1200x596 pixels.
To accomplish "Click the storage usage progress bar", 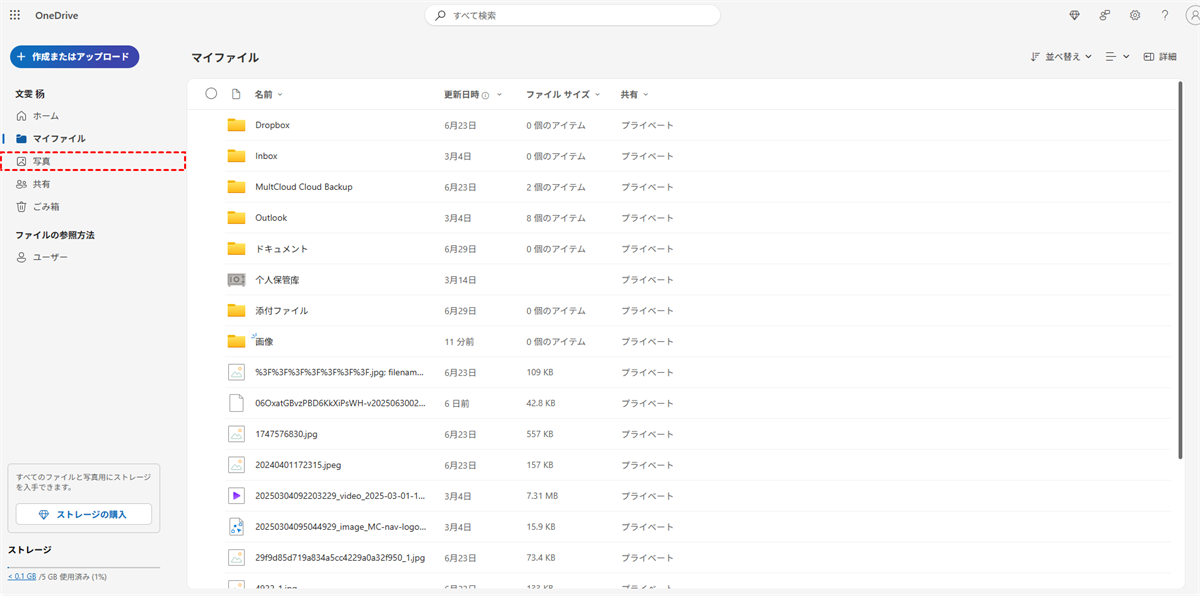I will 84,567.
